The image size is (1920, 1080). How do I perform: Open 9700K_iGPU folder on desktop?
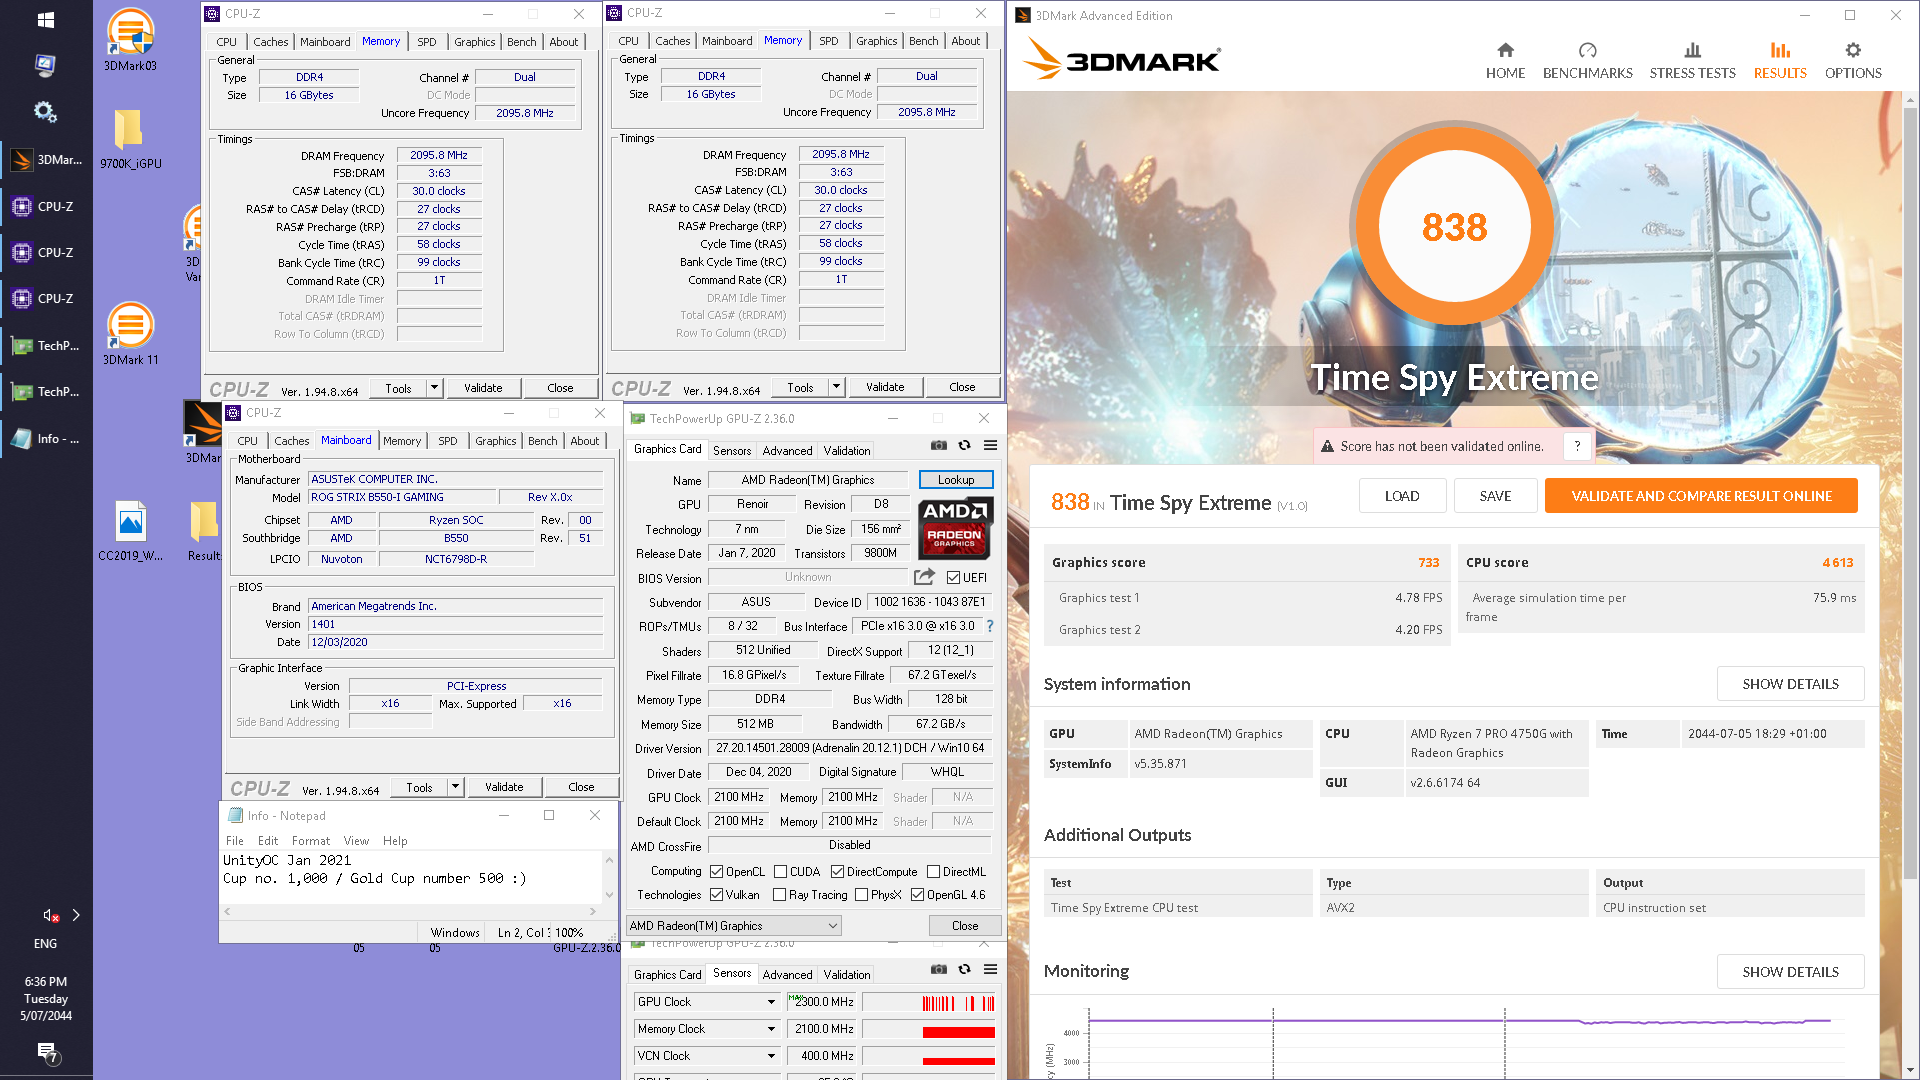point(130,139)
